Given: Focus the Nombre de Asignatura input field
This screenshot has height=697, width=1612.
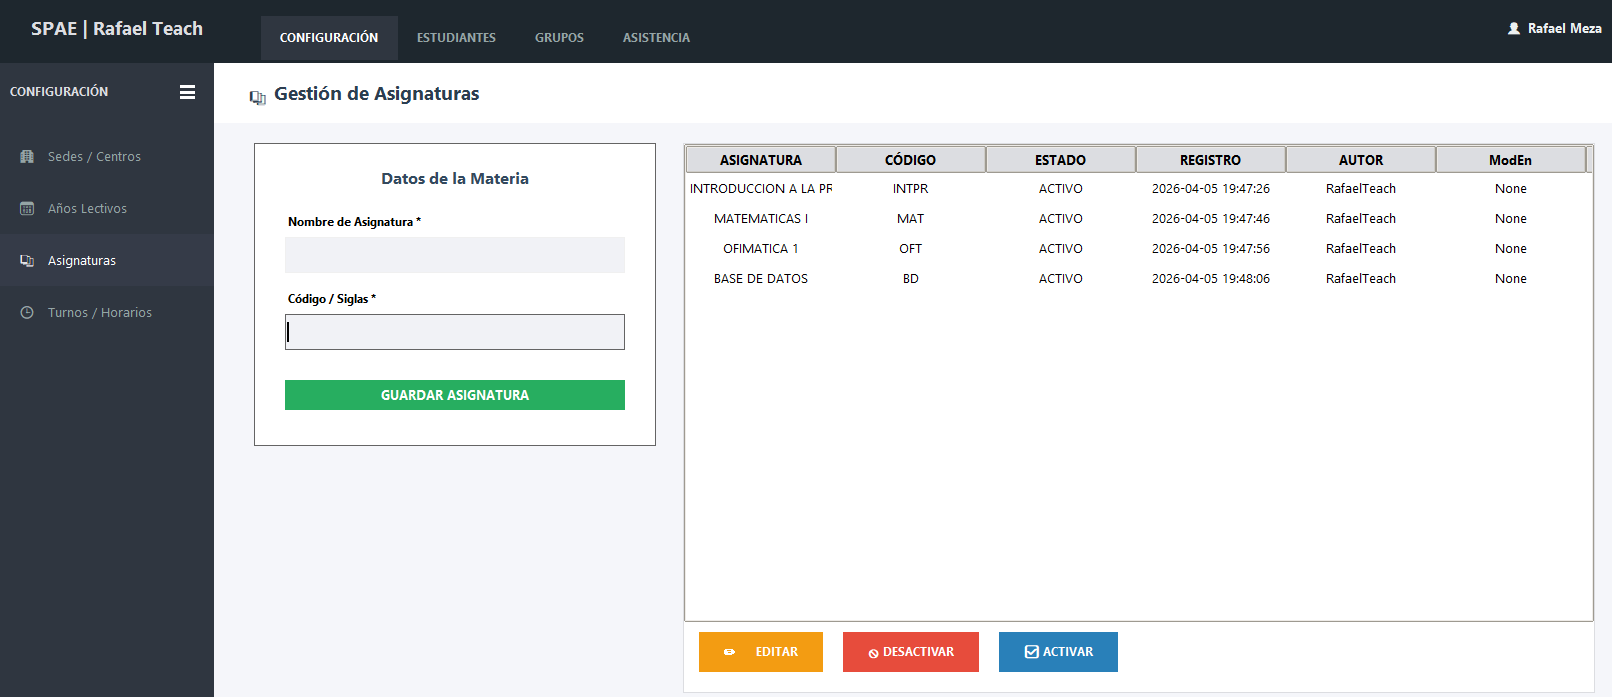Looking at the screenshot, I should 455,255.
